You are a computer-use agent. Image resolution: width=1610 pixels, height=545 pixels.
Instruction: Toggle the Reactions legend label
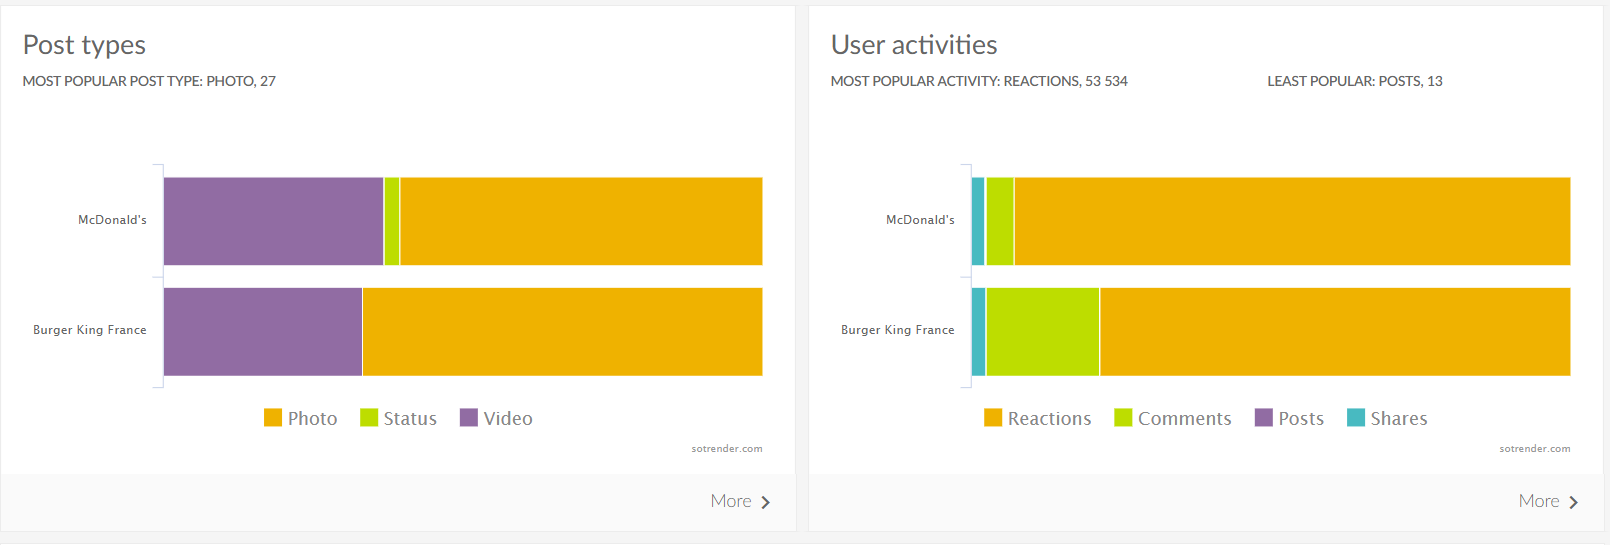click(1049, 418)
